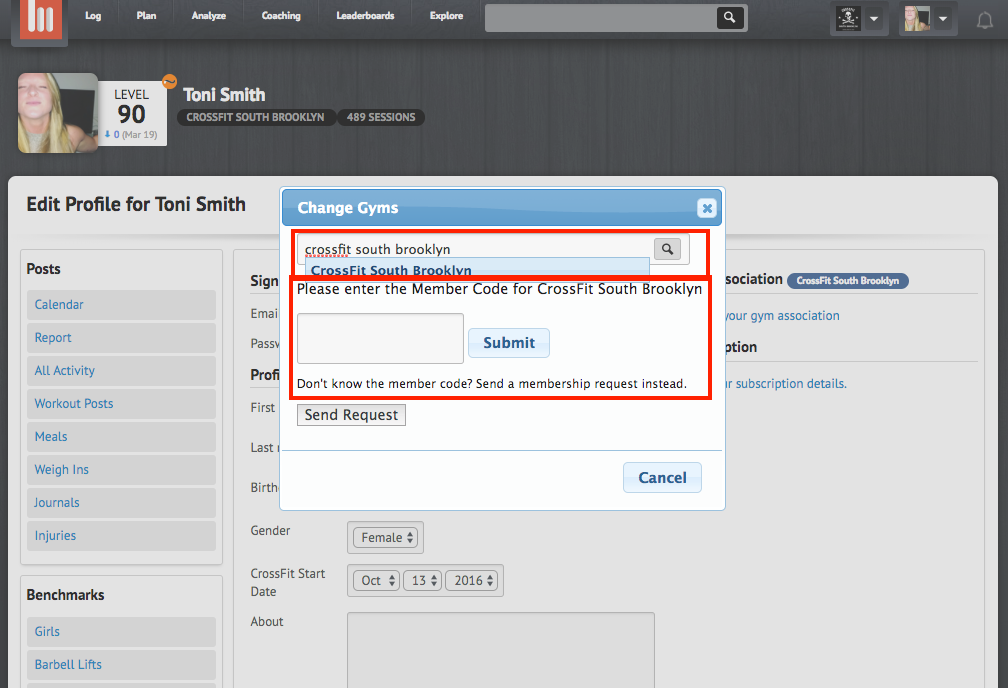Open Journals in the sidebar
1008x688 pixels.
[x=122, y=503]
